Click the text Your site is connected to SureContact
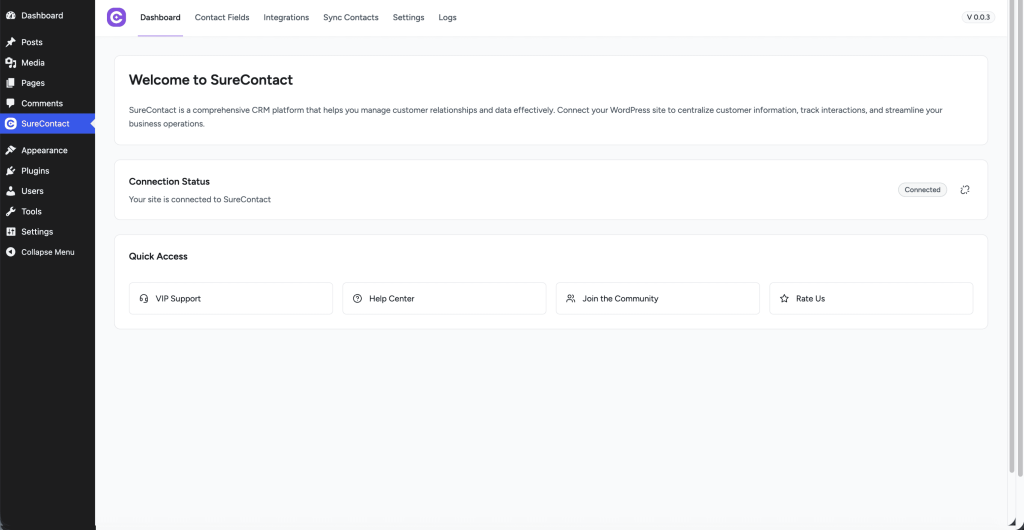Viewport: 1024px width, 530px height. click(200, 199)
